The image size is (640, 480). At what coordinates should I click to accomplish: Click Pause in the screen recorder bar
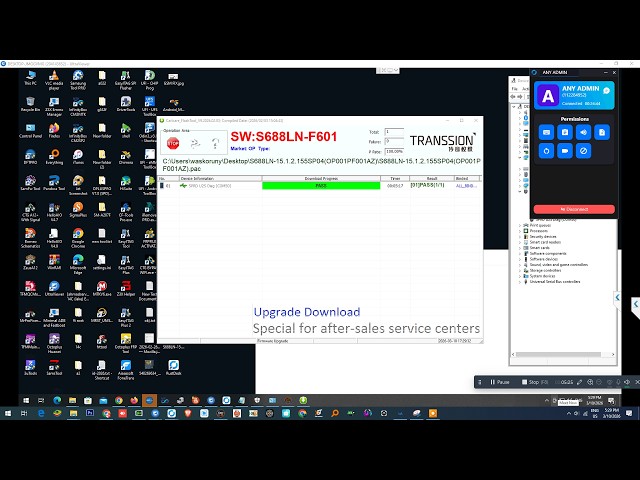(x=500, y=382)
